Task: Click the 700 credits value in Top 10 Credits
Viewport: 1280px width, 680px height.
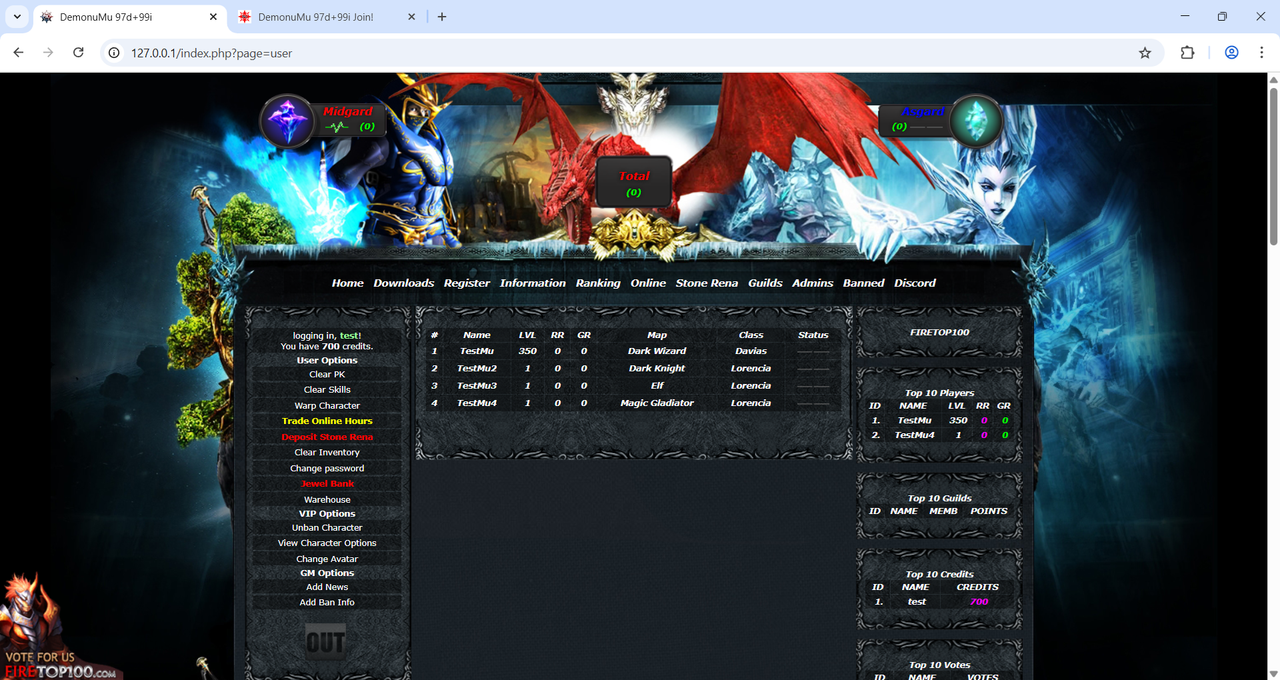Action: coord(978,602)
